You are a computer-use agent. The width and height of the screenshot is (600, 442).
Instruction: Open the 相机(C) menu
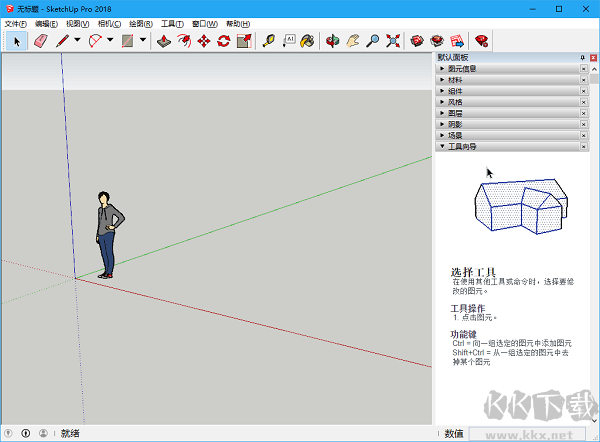[x=109, y=23]
